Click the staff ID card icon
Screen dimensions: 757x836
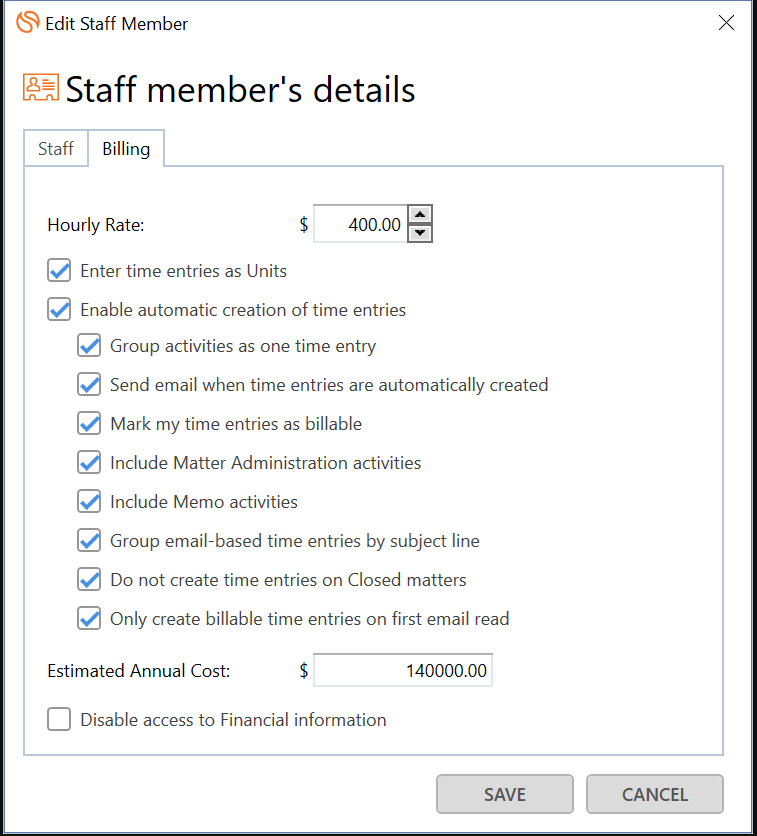[41, 87]
